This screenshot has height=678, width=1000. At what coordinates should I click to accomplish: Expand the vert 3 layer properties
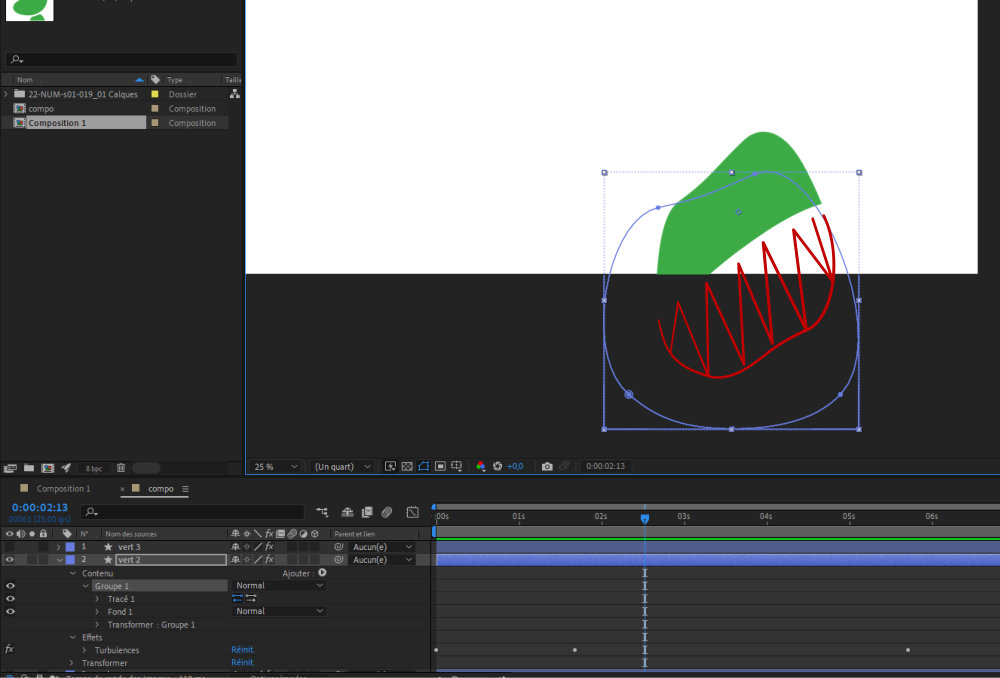(58, 547)
